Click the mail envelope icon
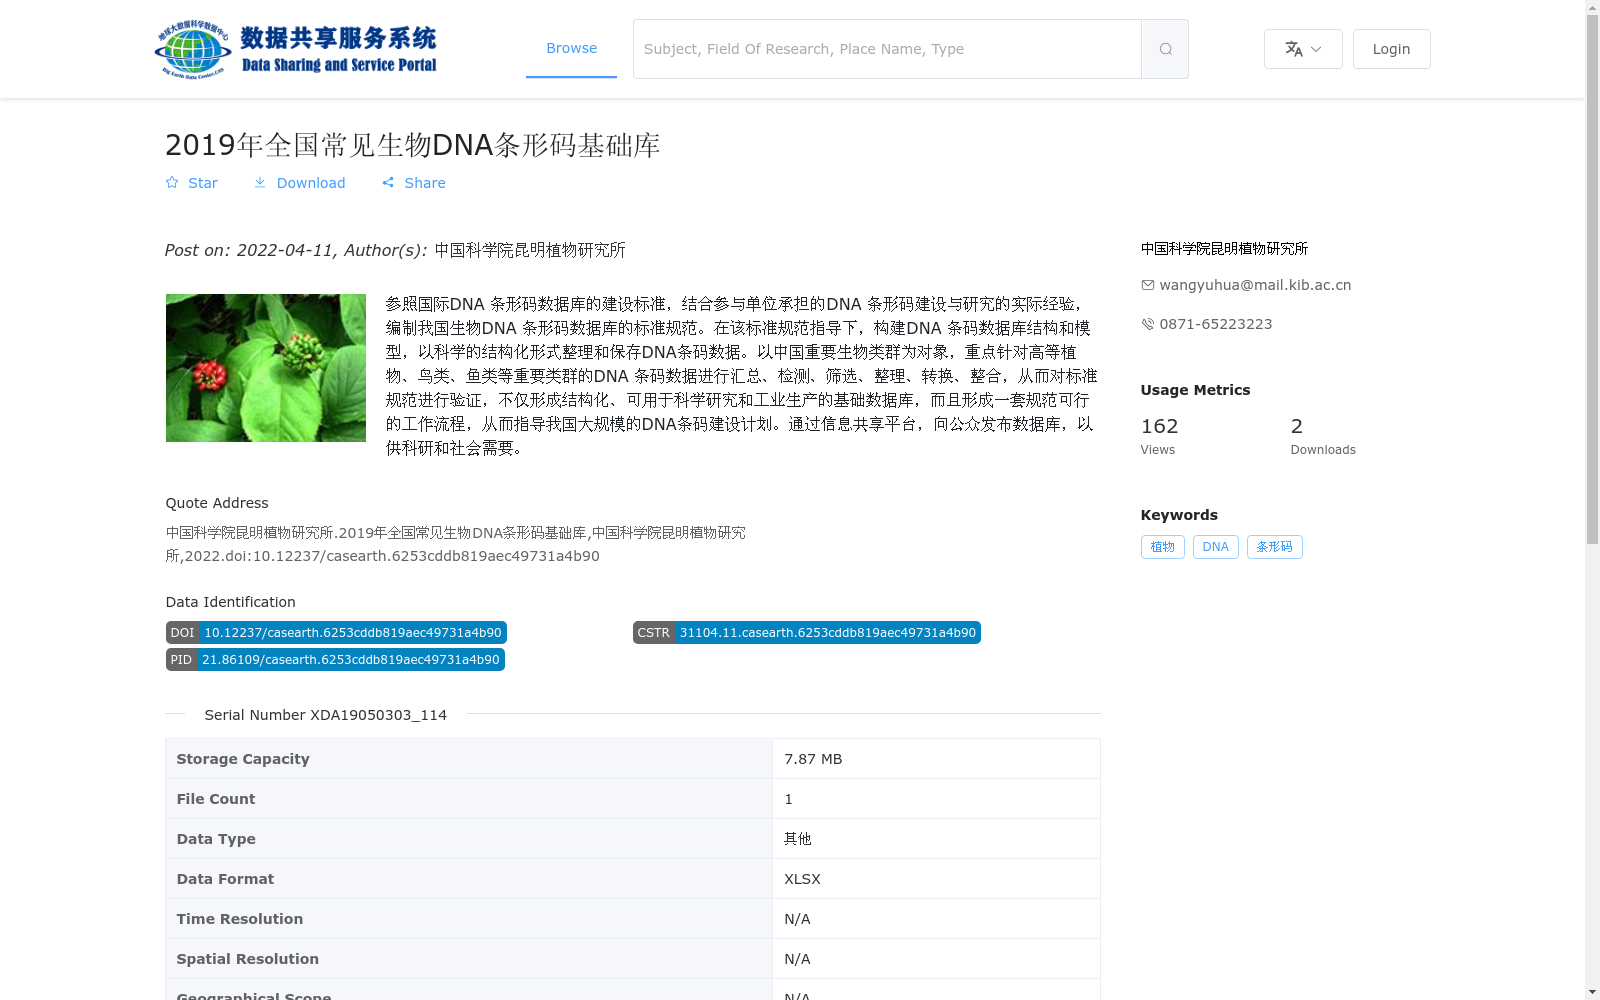 coord(1148,285)
